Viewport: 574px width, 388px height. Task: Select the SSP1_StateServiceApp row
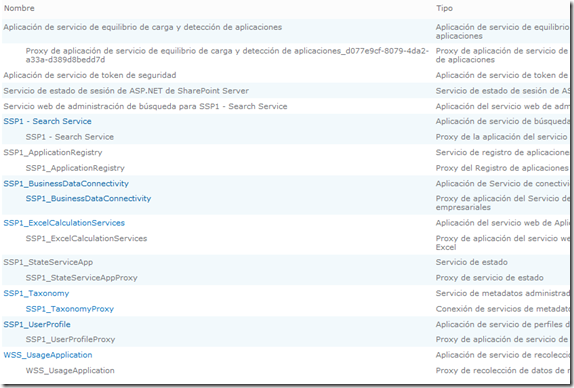pyautogui.click(x=286, y=262)
